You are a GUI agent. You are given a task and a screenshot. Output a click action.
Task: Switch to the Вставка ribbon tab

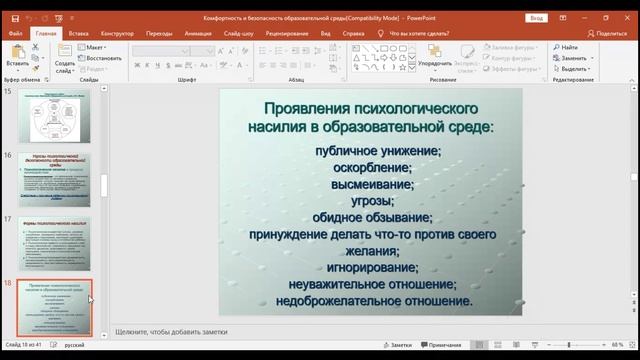click(x=78, y=33)
